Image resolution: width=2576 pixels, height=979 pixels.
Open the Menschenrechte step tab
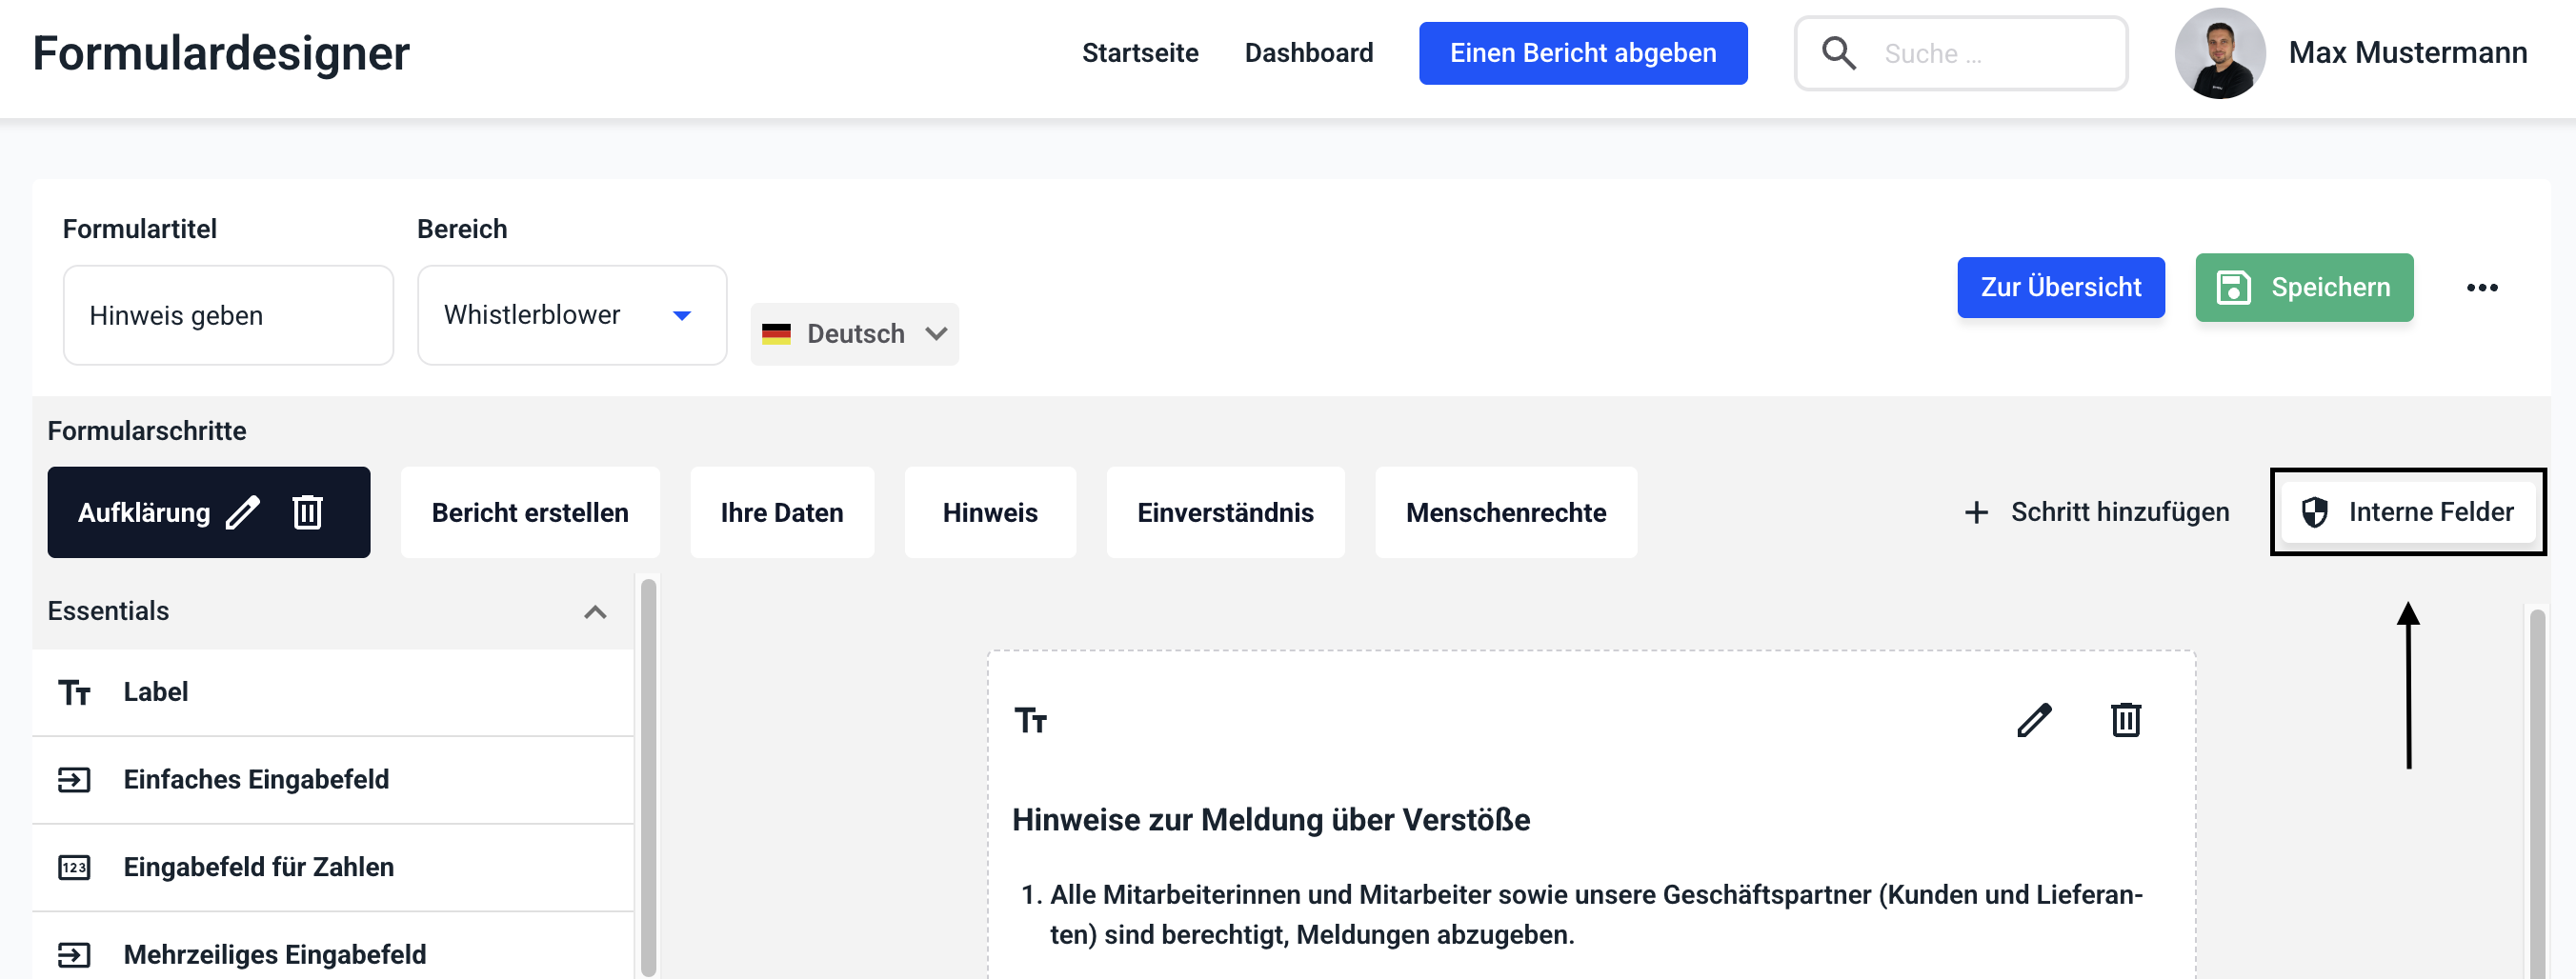coord(1505,513)
